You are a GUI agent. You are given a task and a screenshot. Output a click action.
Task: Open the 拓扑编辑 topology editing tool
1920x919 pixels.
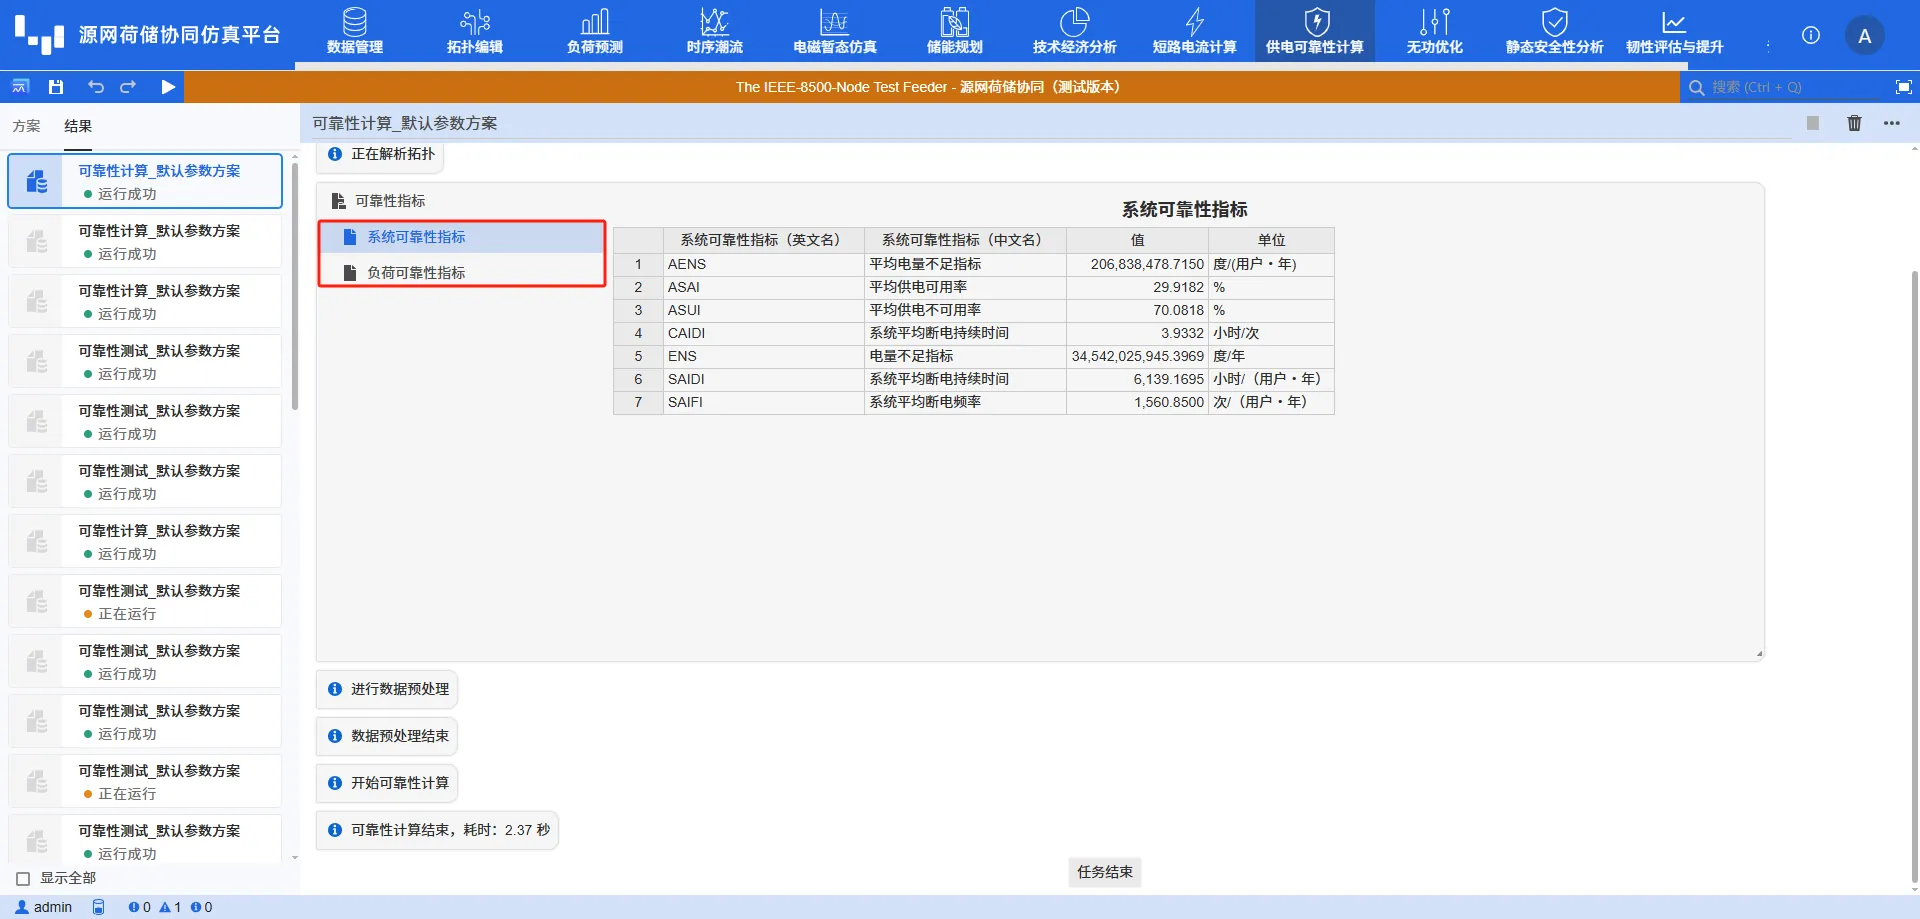(474, 30)
